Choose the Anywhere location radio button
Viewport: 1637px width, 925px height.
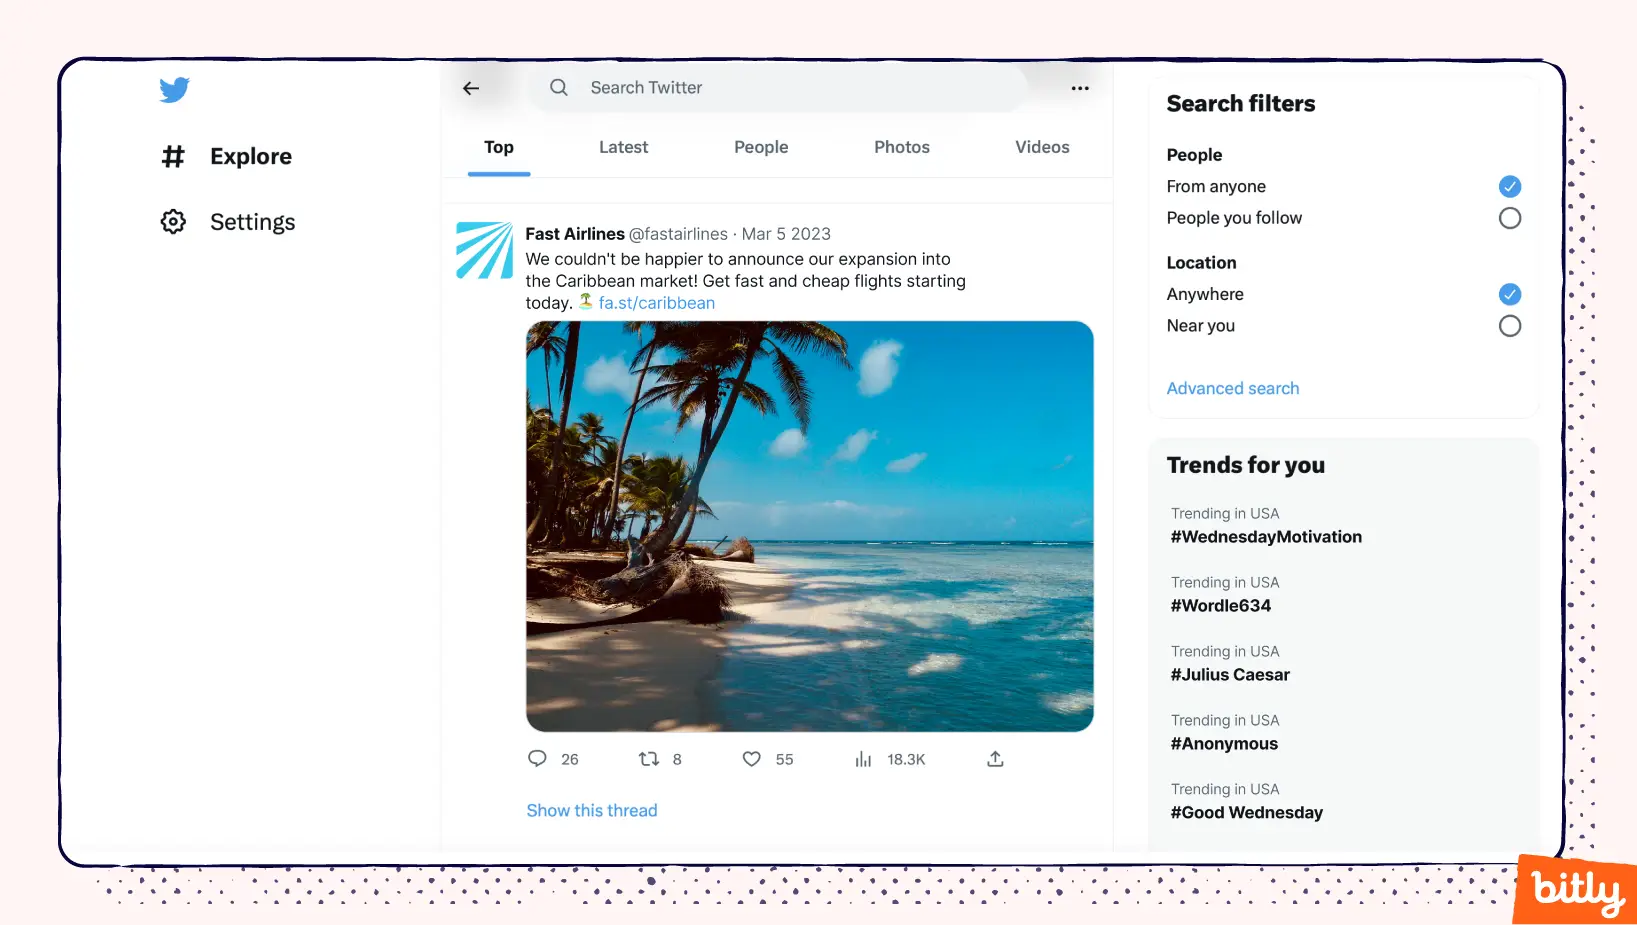click(1509, 294)
